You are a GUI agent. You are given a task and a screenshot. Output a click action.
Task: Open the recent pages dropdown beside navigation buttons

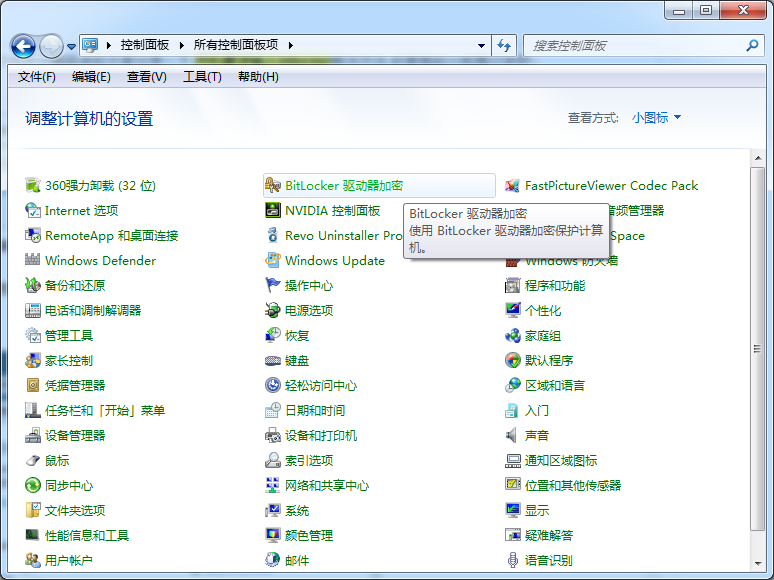(x=72, y=46)
